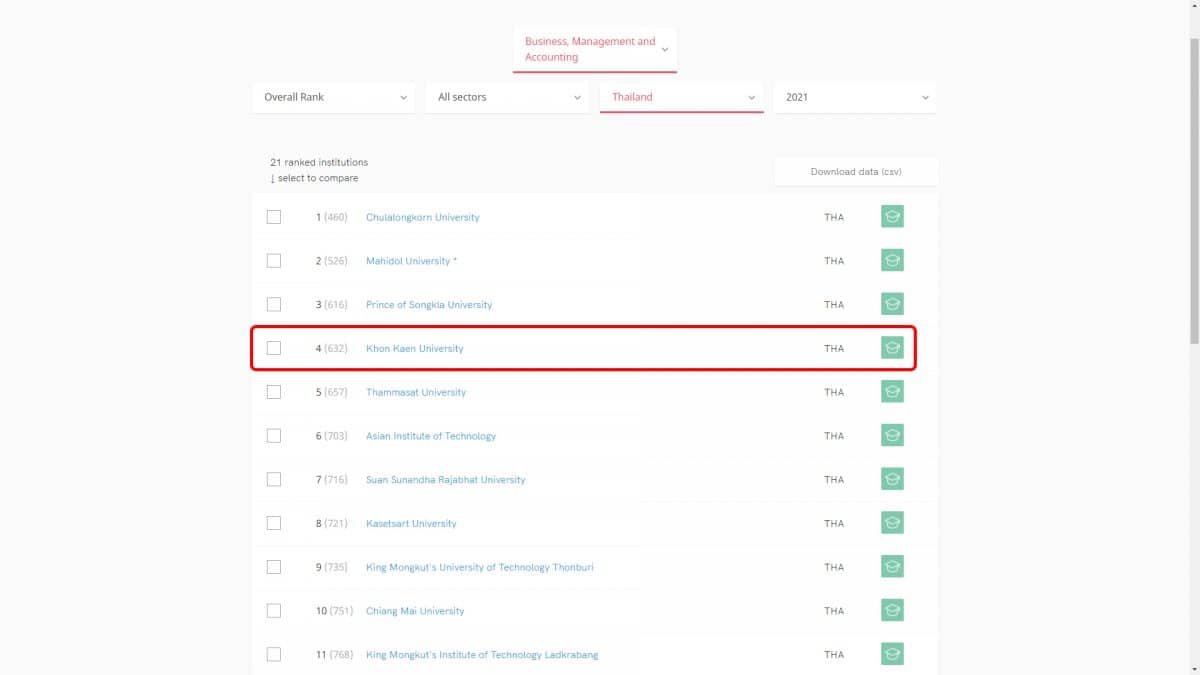This screenshot has height=675, width=1200.
Task: Mark Chiang Mai University checkbox for comparison
Action: point(274,611)
